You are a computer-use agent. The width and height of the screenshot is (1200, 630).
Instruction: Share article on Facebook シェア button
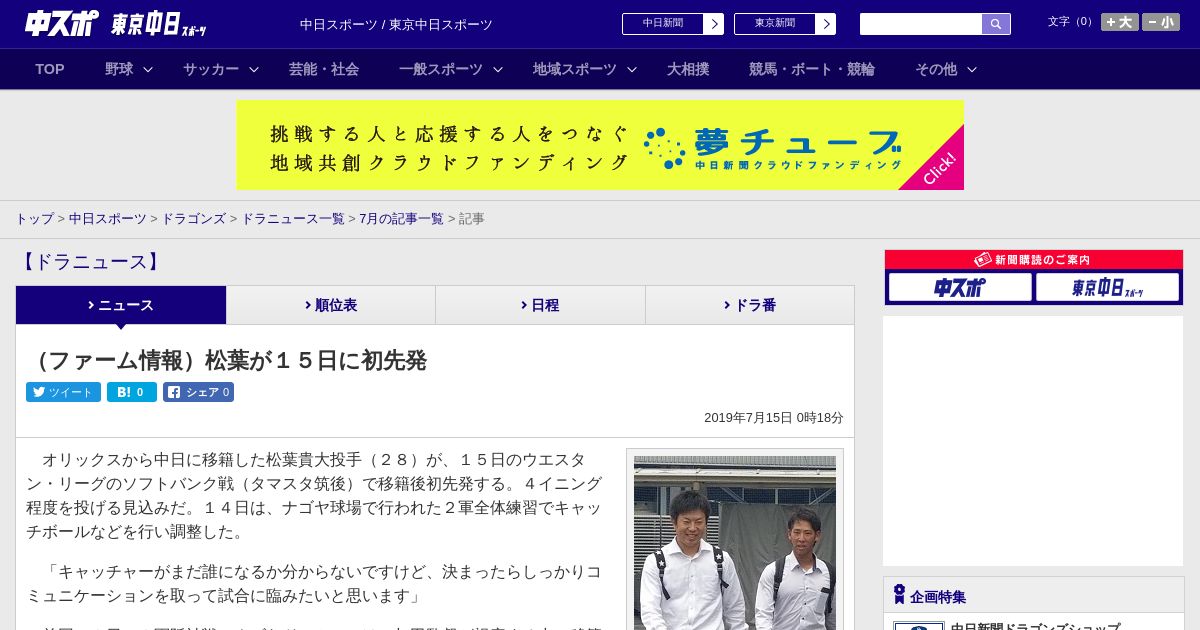point(198,392)
